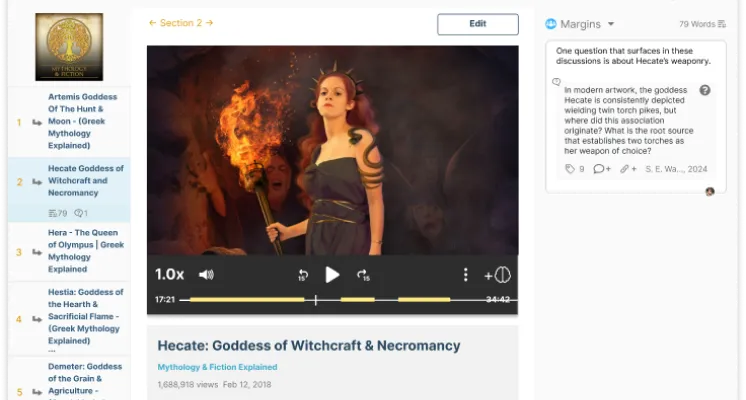Skip forward 15 seconds
746x400 pixels.
tap(363, 275)
